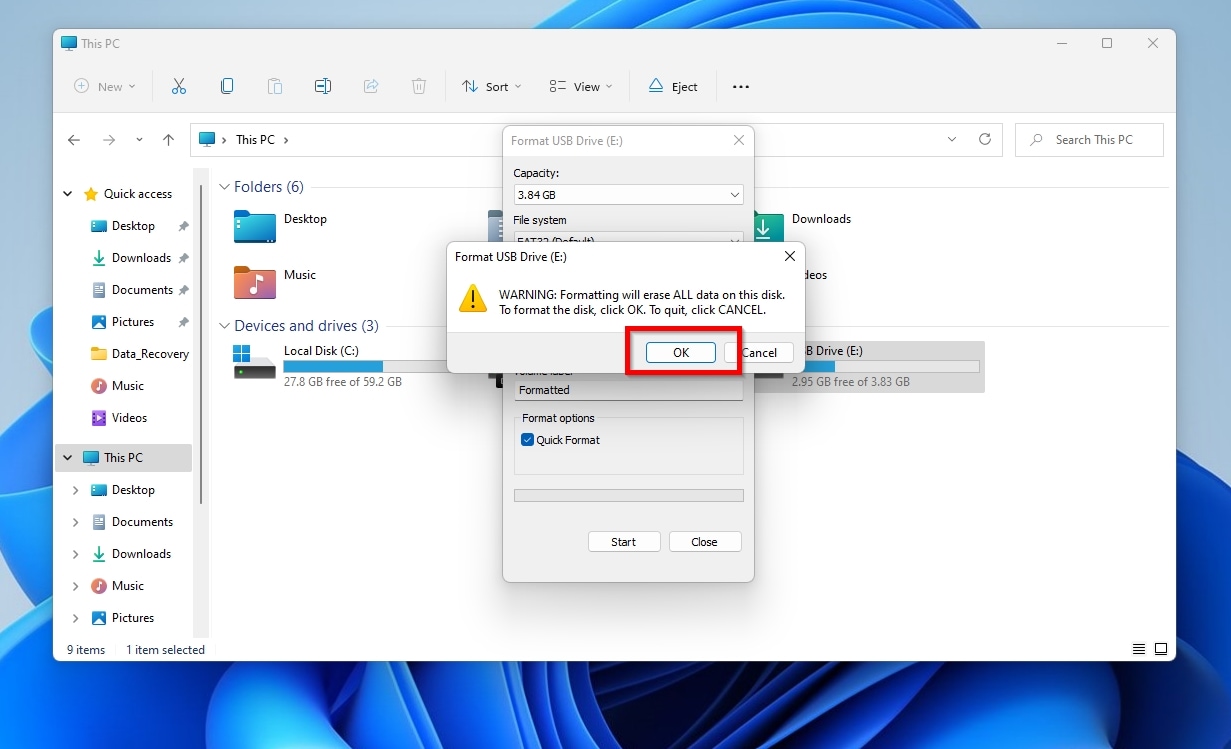Viewport: 1231px width, 749px height.
Task: Click the navigation pane scrollbar
Action: (203, 345)
